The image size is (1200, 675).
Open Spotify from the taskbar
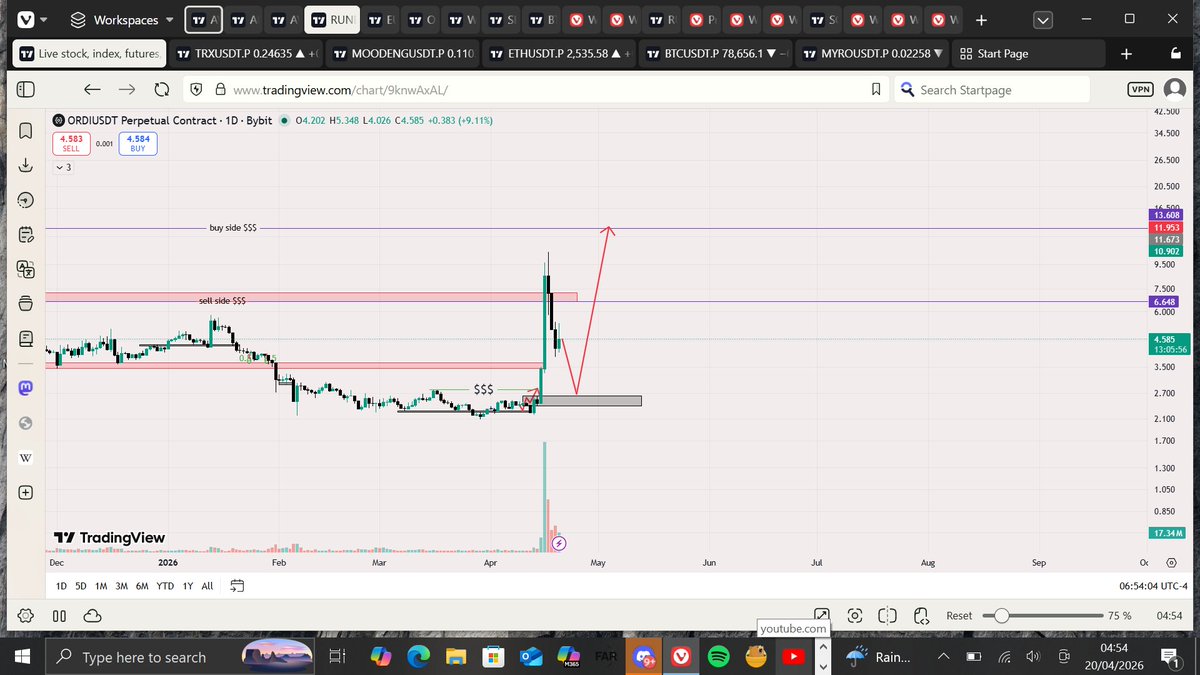point(717,657)
